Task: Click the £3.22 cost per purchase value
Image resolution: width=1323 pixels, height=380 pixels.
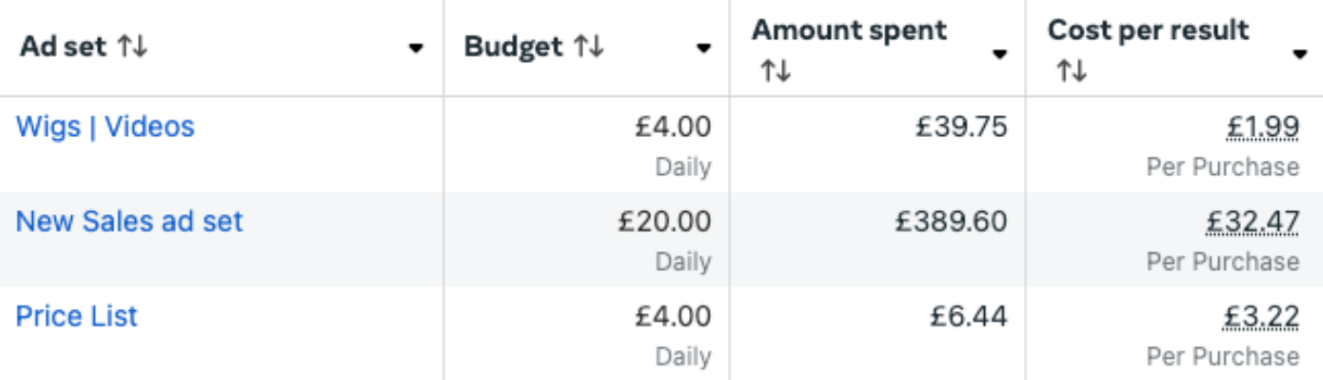Action: tap(1262, 316)
